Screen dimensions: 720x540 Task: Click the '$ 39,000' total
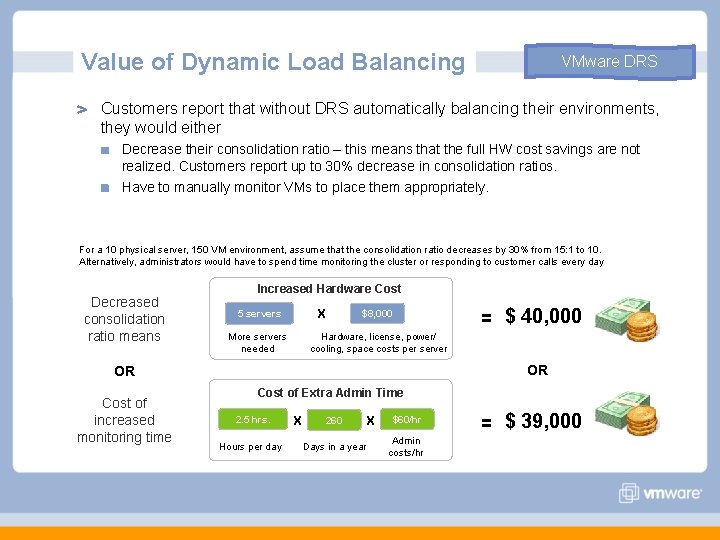543,421
